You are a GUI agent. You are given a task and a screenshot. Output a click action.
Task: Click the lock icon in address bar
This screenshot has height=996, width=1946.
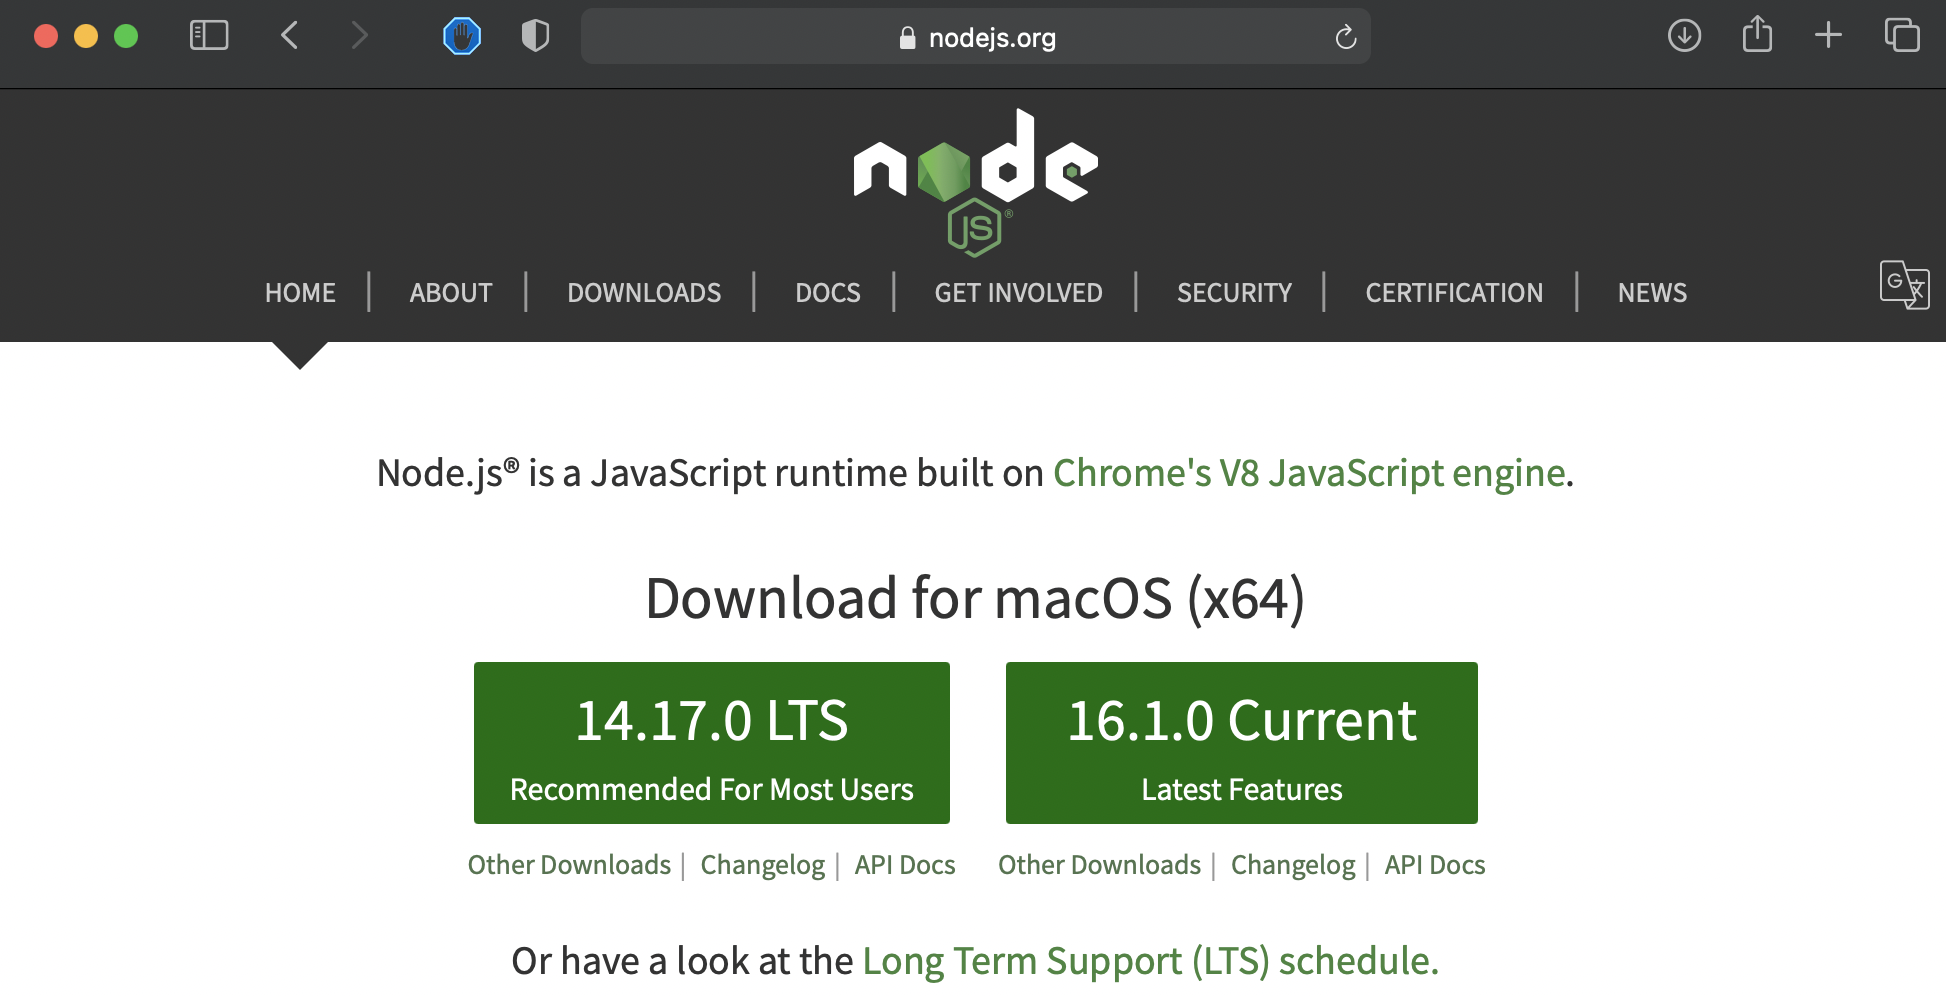(x=907, y=38)
